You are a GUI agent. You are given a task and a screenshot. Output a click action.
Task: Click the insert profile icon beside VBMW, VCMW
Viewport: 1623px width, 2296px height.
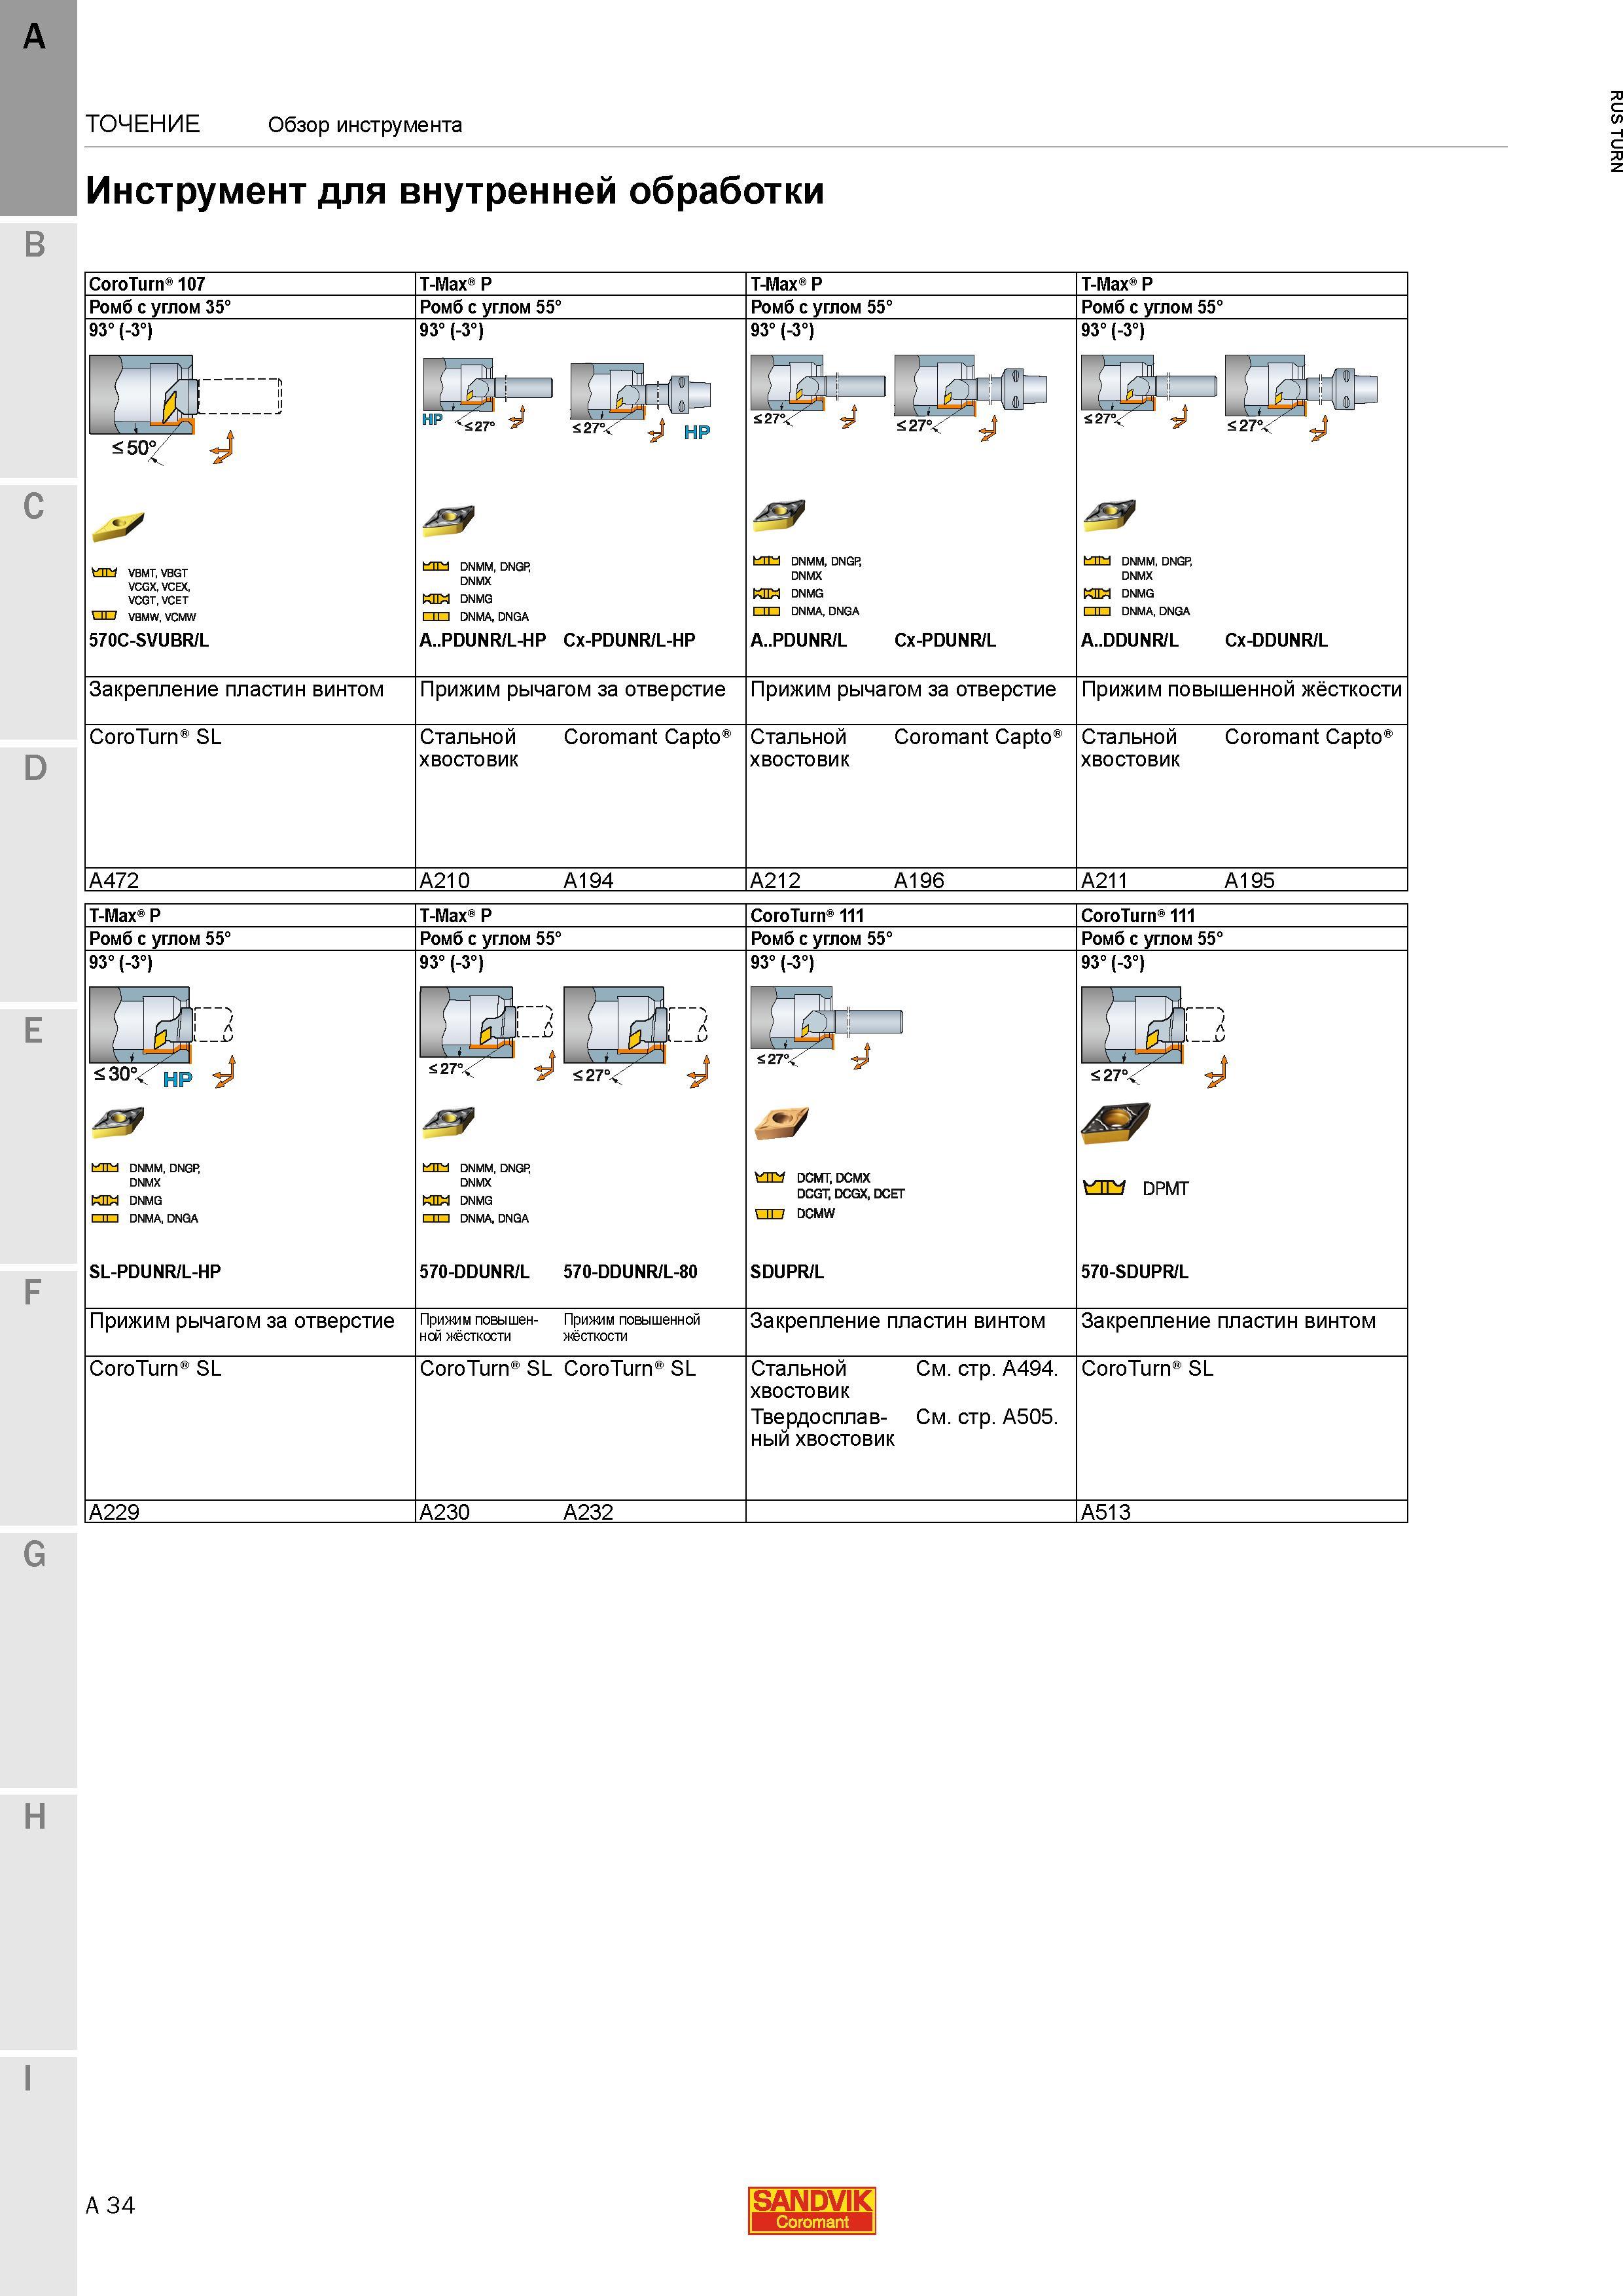click(x=104, y=616)
